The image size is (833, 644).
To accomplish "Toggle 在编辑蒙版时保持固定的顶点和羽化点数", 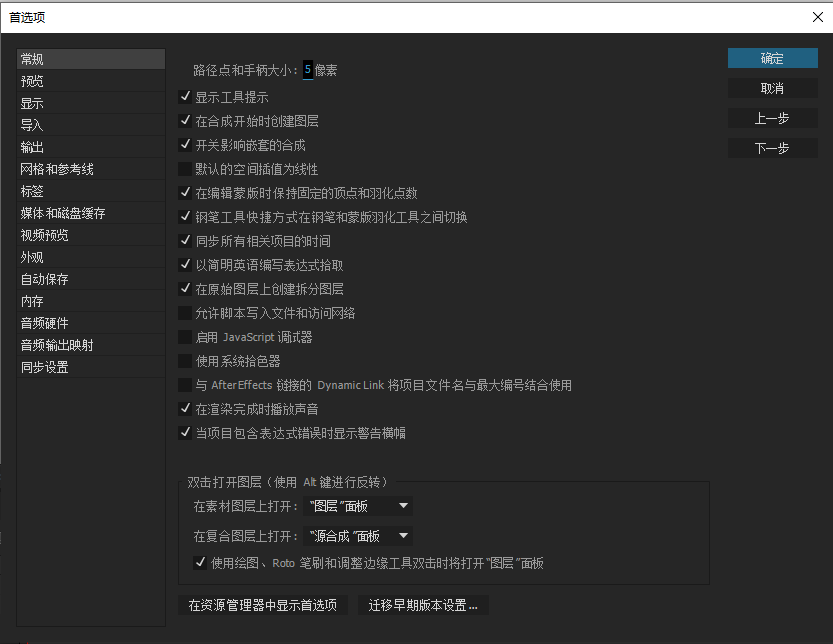I will [185, 193].
